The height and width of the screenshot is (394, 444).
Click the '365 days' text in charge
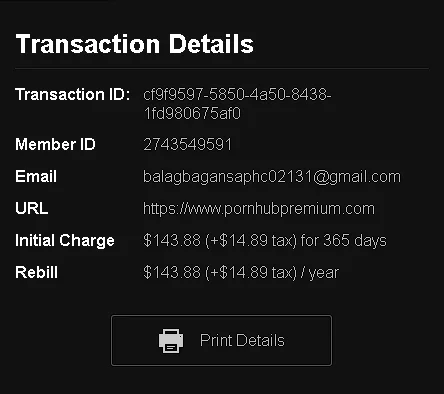[x=355, y=240]
